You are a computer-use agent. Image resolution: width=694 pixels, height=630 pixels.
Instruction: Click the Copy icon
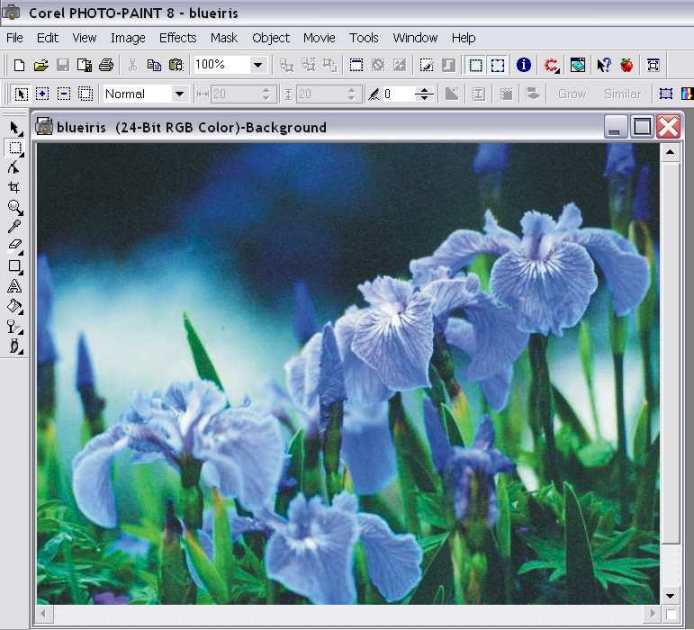coord(154,65)
